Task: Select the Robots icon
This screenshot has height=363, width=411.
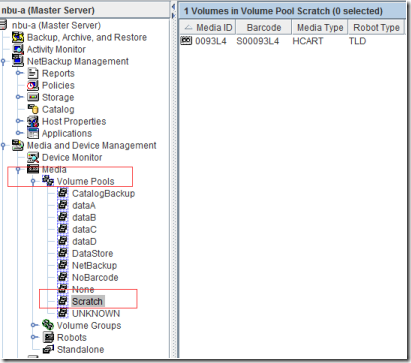Action: 48,337
